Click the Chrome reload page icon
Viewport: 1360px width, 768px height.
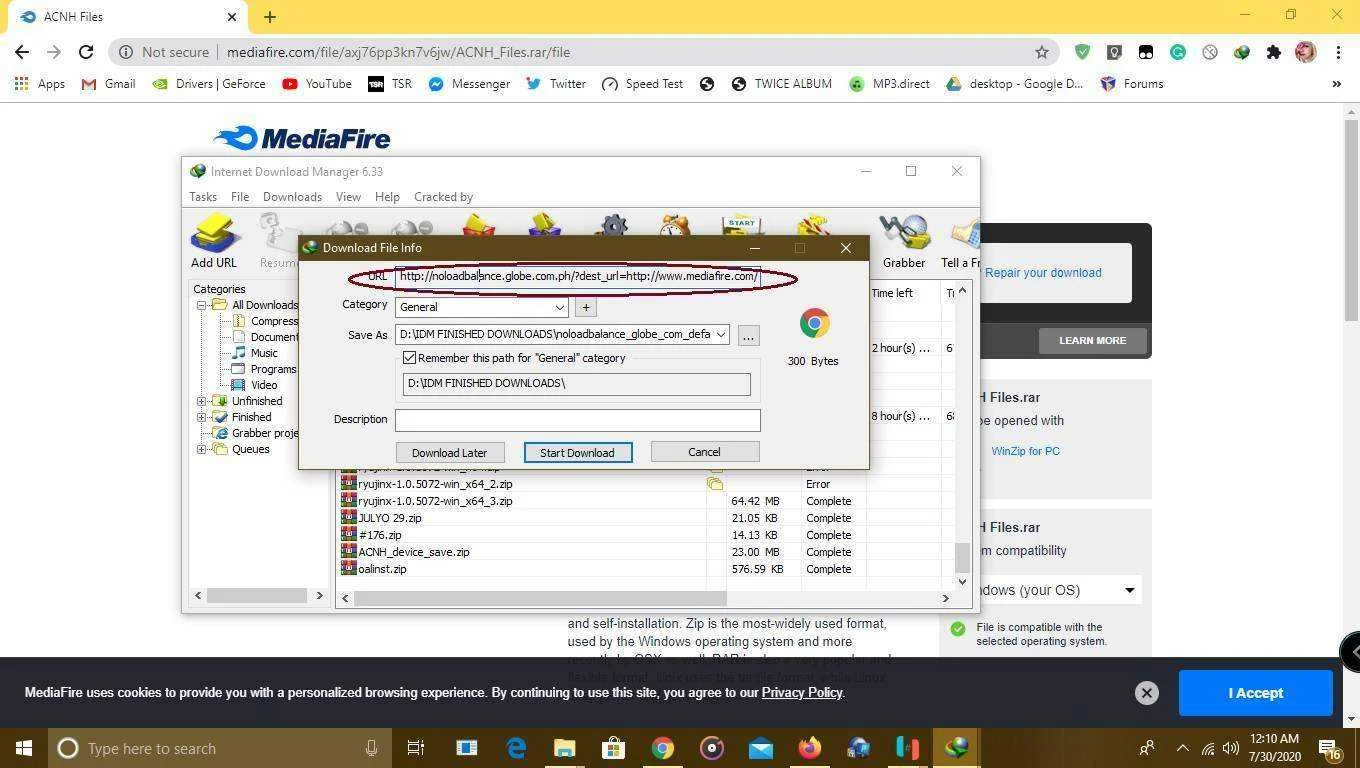(x=86, y=52)
